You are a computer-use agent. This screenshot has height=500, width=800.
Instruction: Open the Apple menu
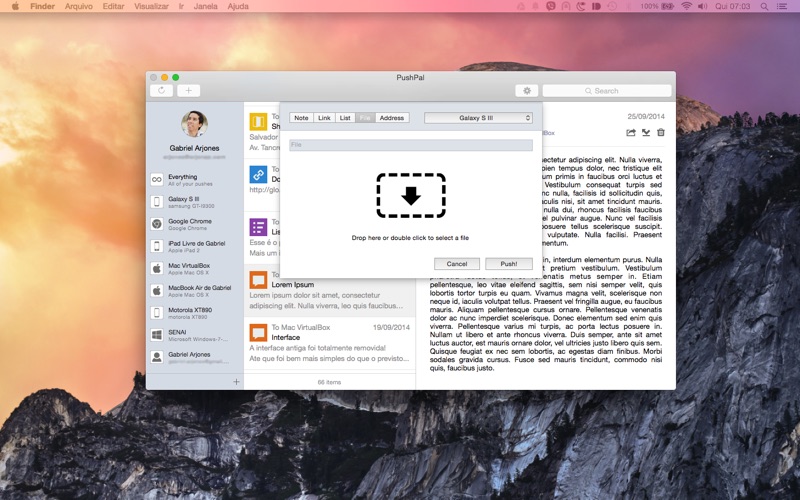click(x=15, y=6)
